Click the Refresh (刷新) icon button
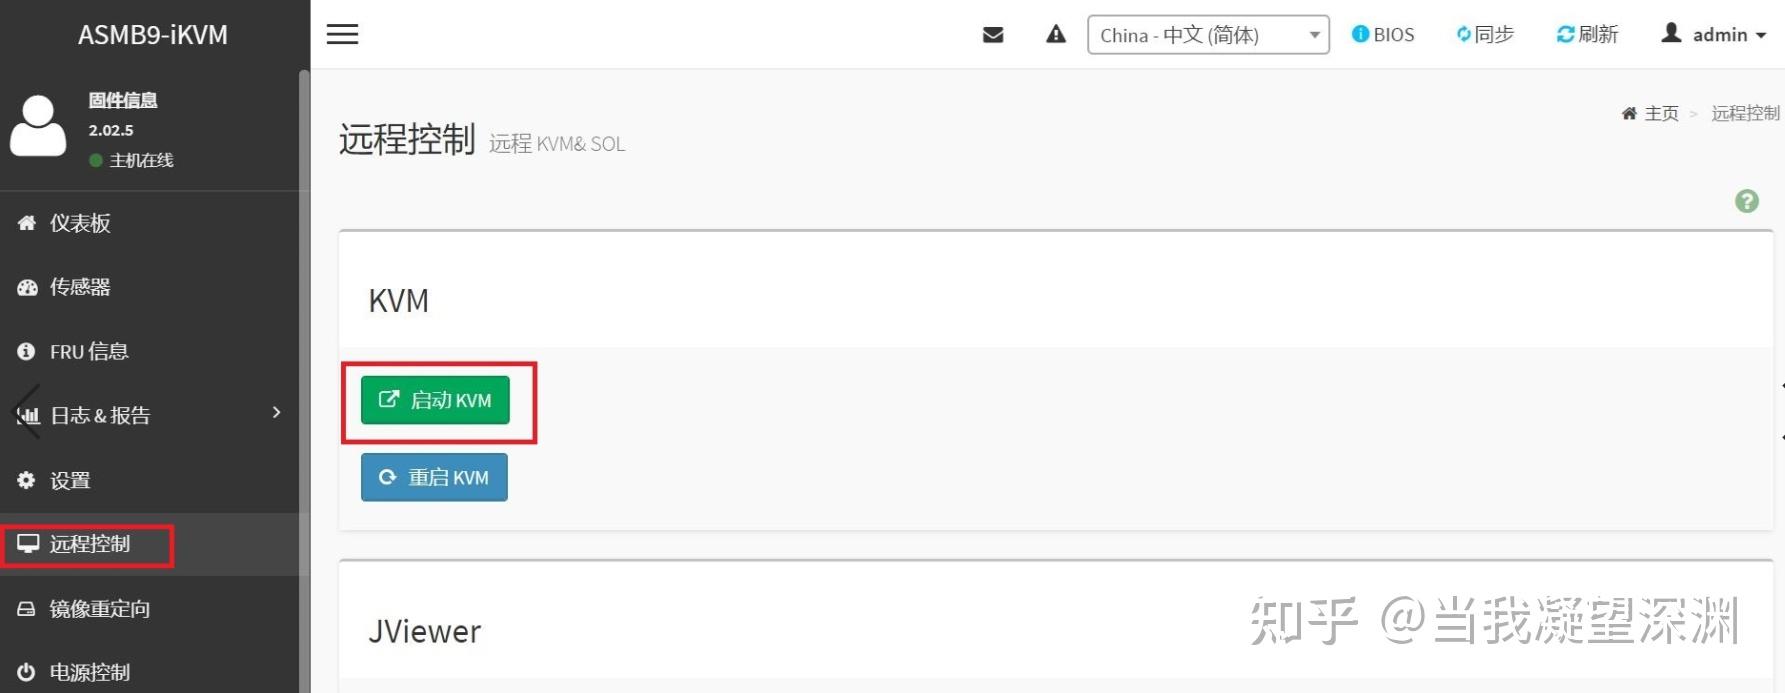The width and height of the screenshot is (1785, 693). pyautogui.click(x=1587, y=35)
